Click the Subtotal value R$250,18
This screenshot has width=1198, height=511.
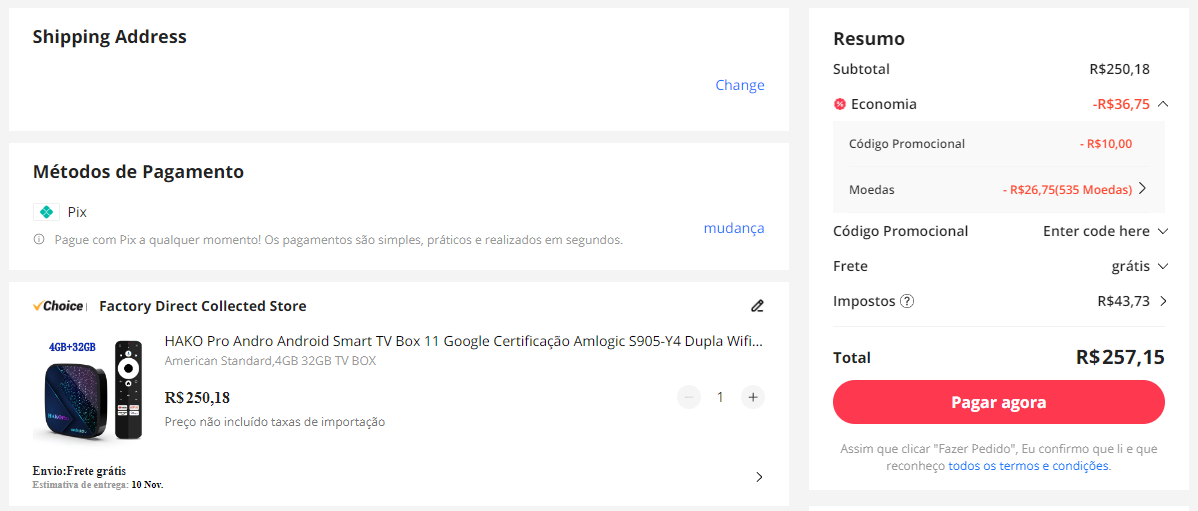coord(1119,70)
